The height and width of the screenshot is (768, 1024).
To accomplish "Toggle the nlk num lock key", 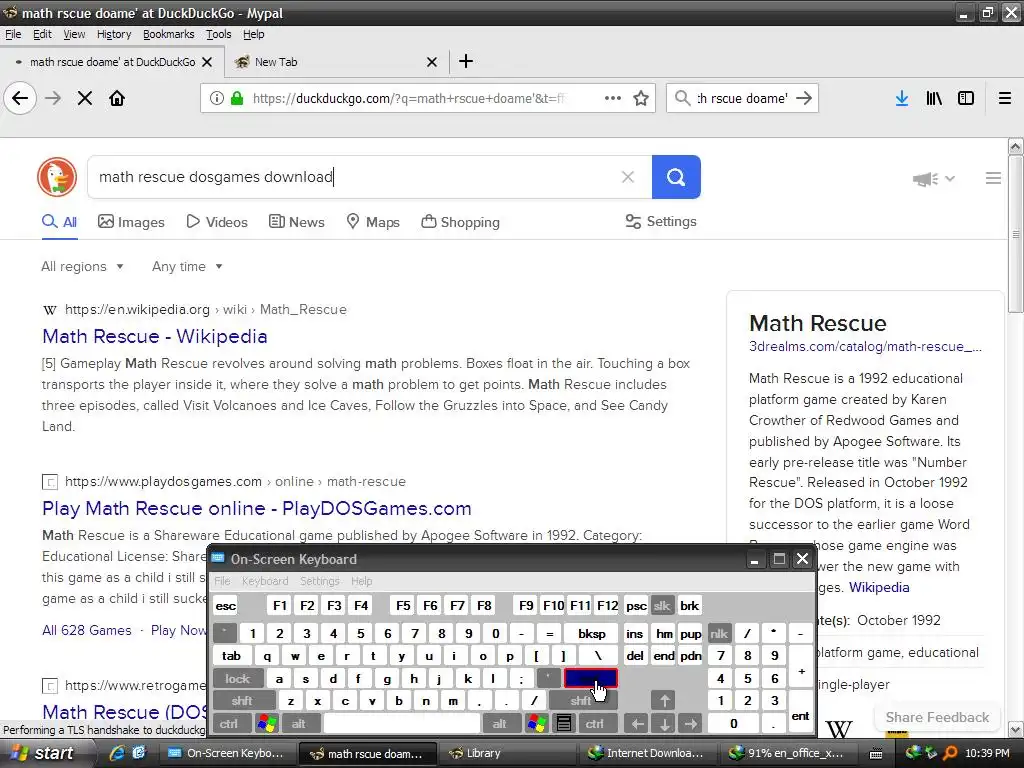I will point(719,633).
